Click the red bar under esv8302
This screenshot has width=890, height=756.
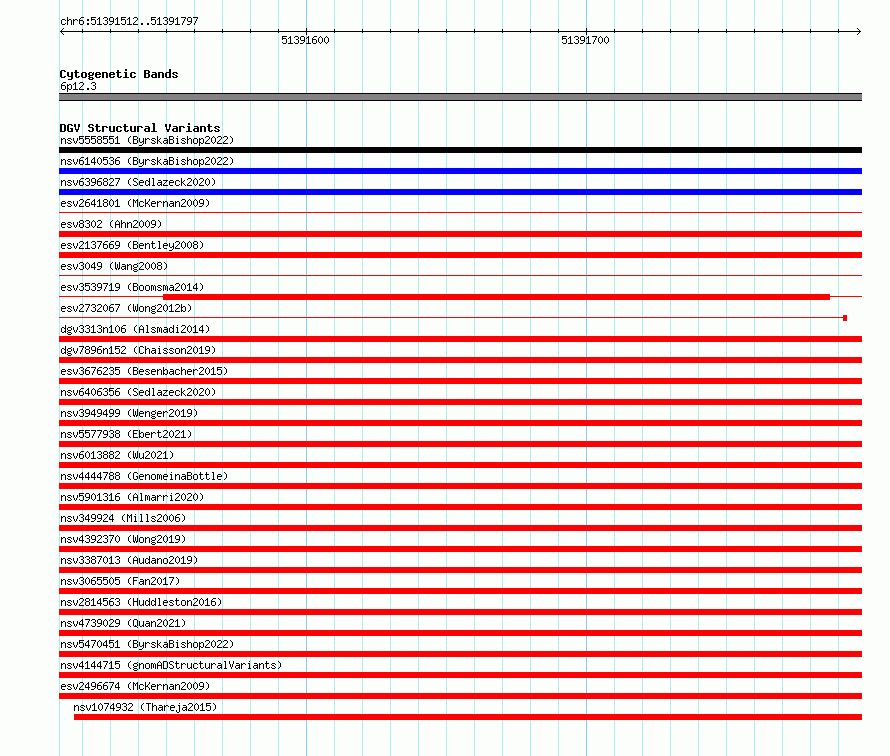point(460,234)
